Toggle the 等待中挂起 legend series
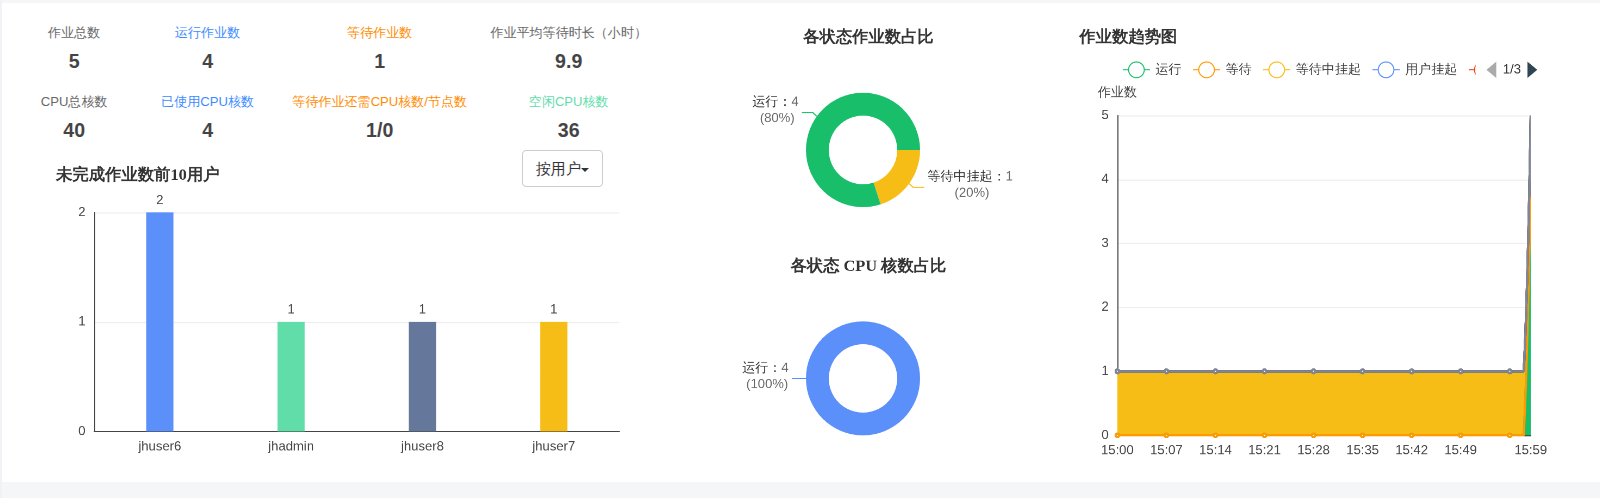Viewport: 1600px width, 498px height. click(x=1312, y=69)
